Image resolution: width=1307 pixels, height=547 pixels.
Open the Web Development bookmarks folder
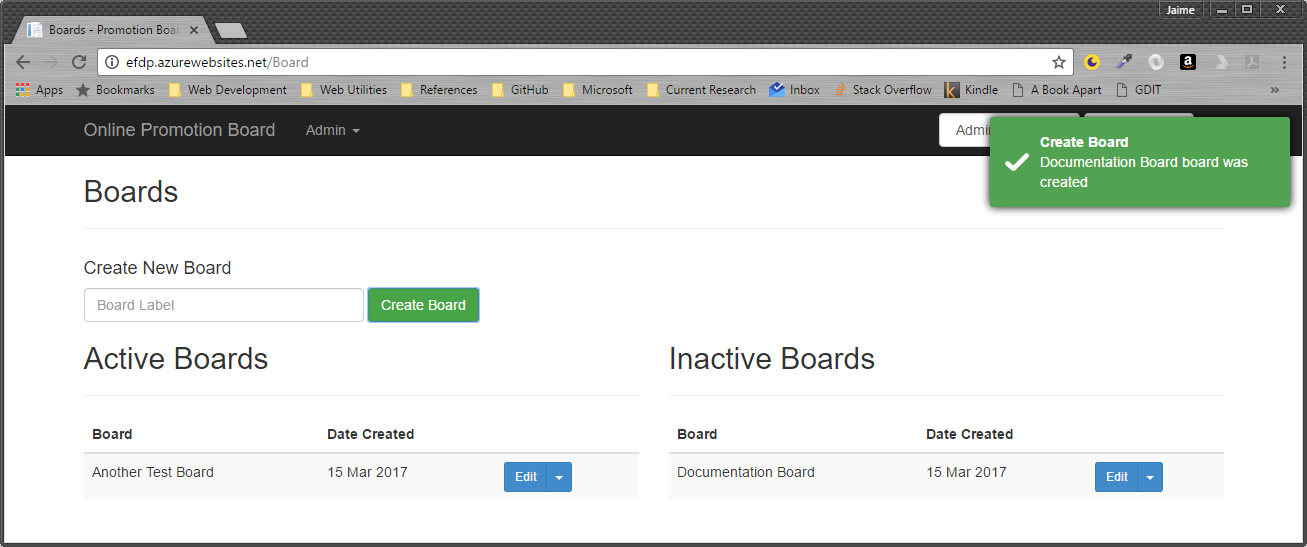[228, 90]
